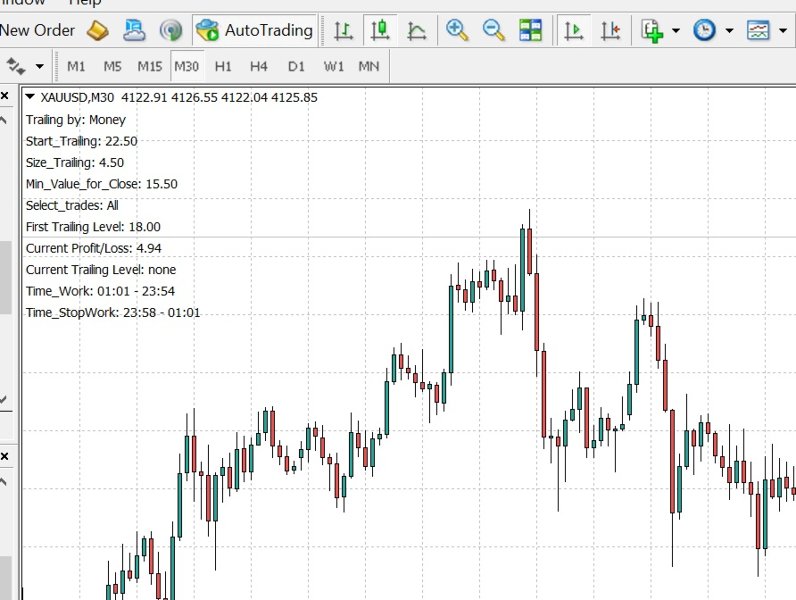Open the Signals radio wave icon
This screenshot has width=796, height=600.
[x=171, y=30]
